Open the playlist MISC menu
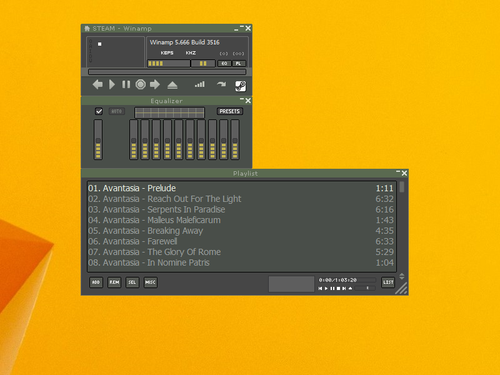The image size is (500, 375). coord(150,282)
